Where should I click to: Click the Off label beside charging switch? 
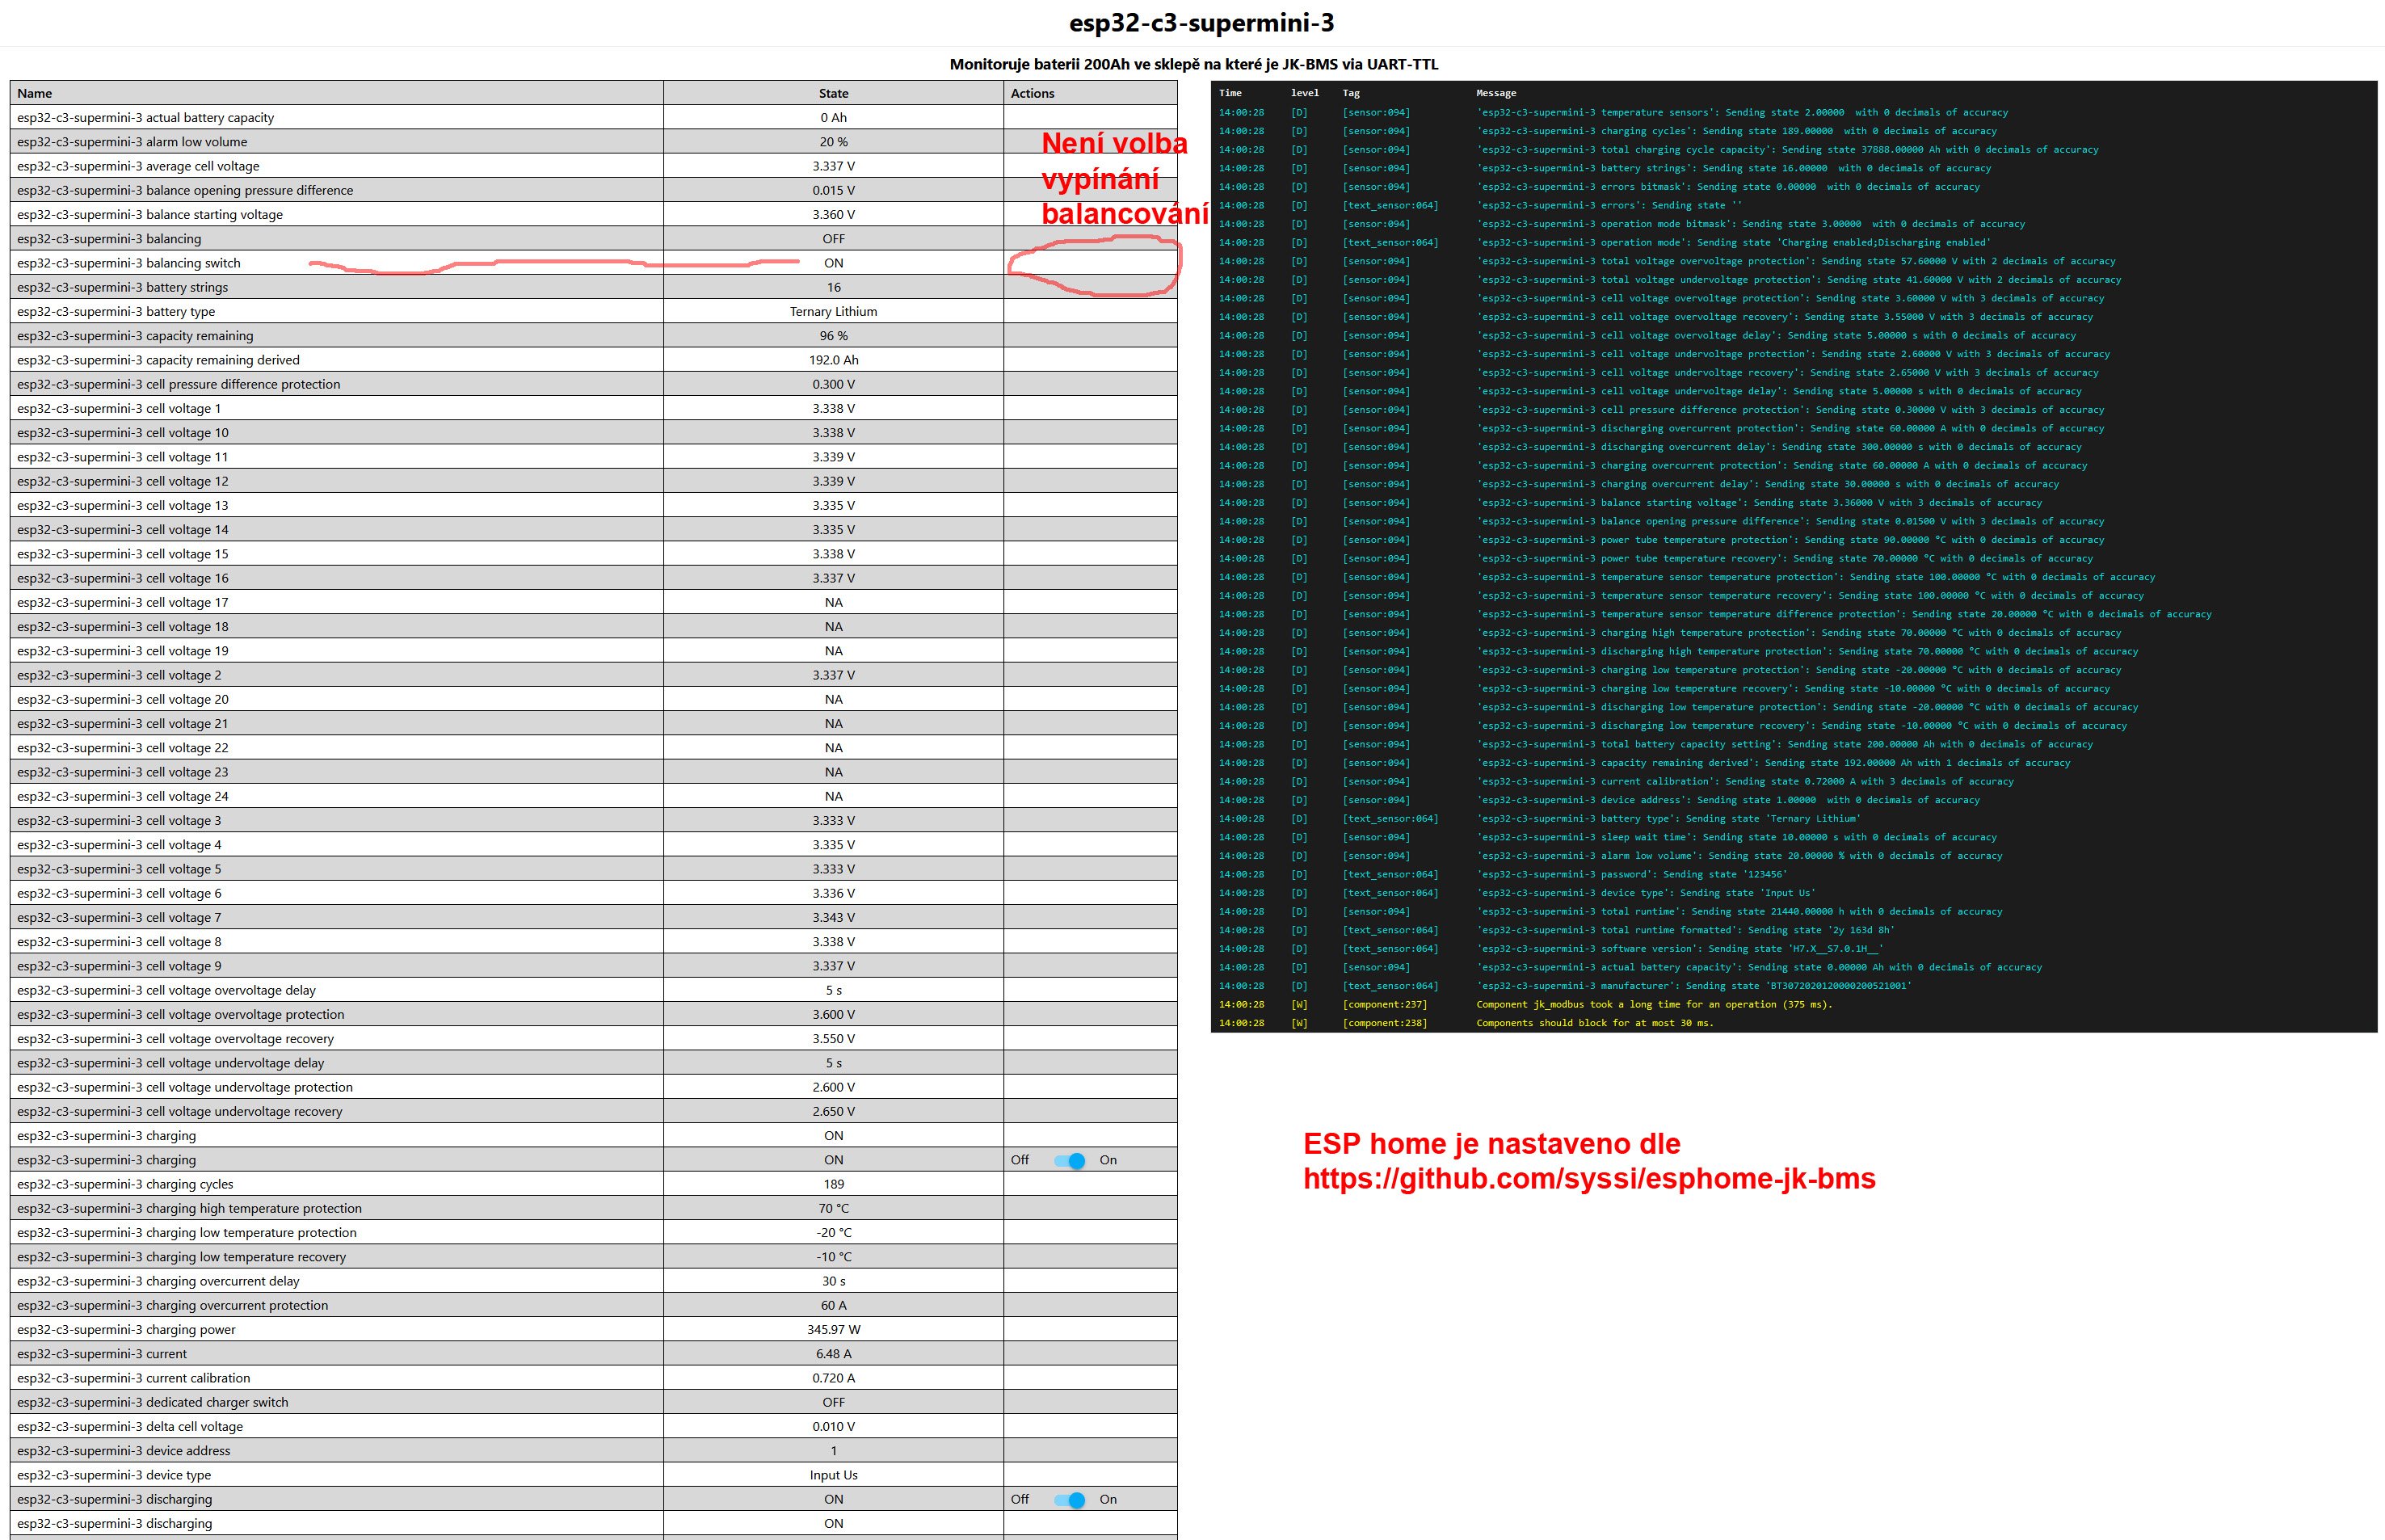click(x=1019, y=1160)
